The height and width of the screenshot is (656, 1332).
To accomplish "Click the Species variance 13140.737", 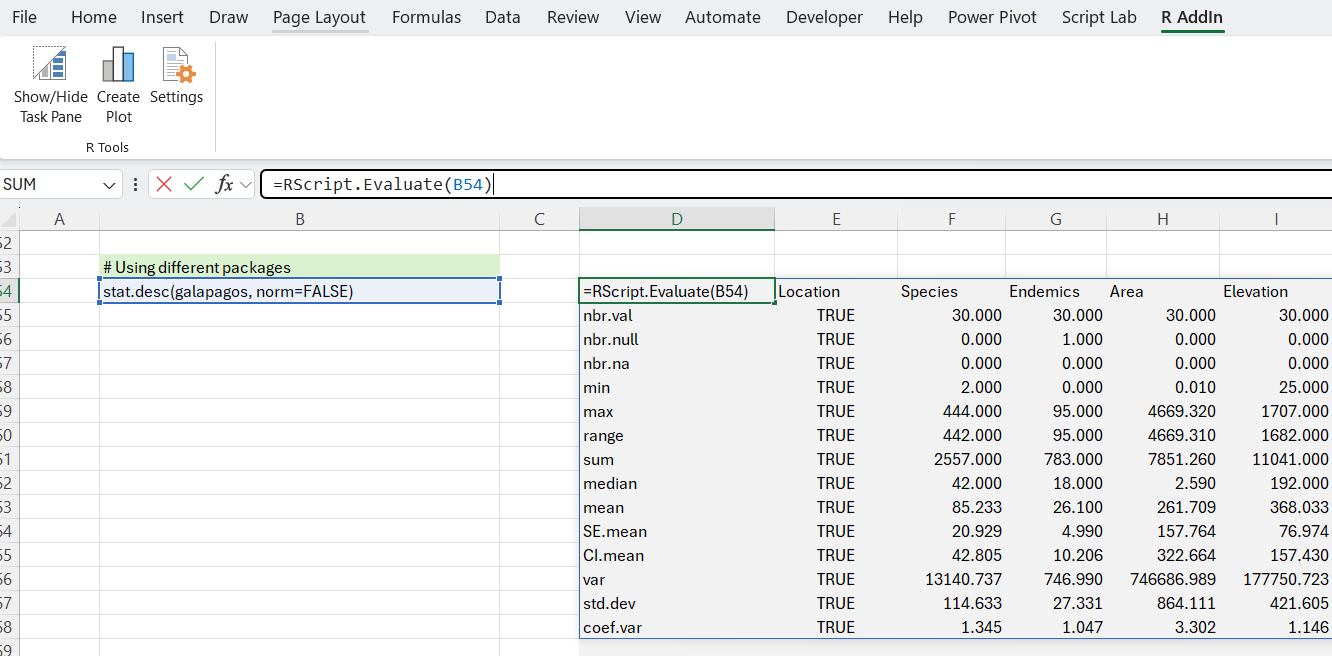I will coord(952,579).
